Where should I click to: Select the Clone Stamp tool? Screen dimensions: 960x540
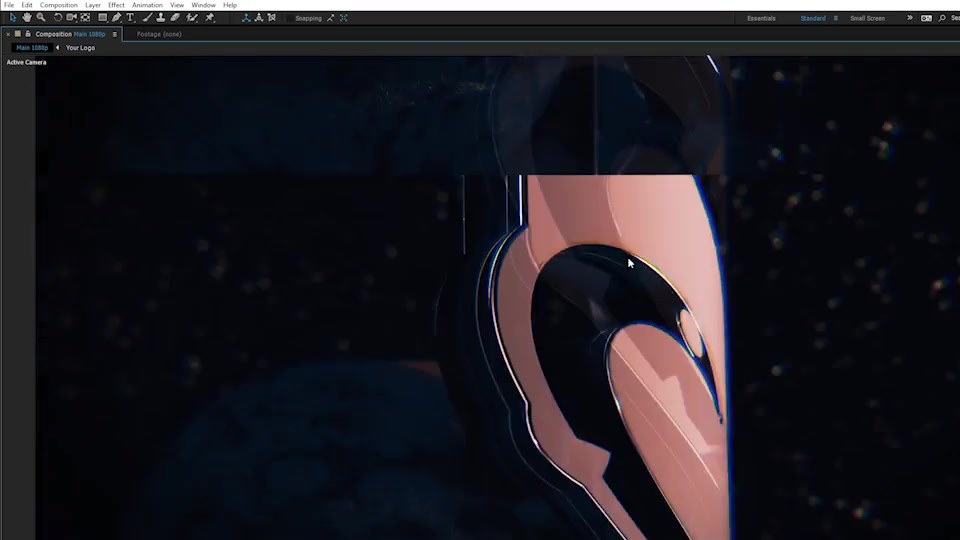(x=160, y=18)
